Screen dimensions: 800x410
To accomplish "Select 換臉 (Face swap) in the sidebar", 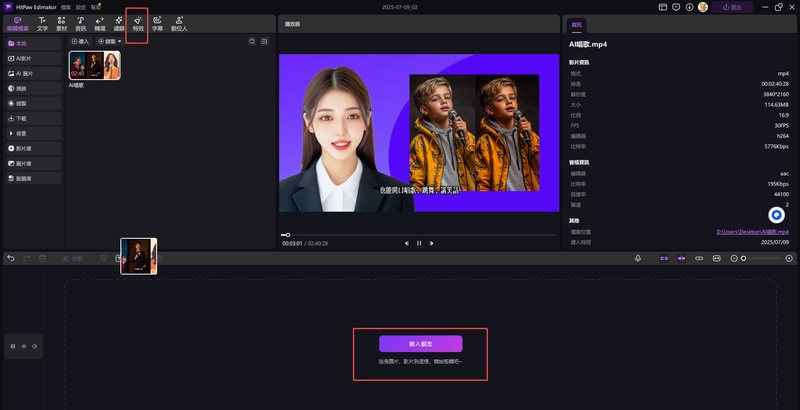I will pyautogui.click(x=34, y=88).
